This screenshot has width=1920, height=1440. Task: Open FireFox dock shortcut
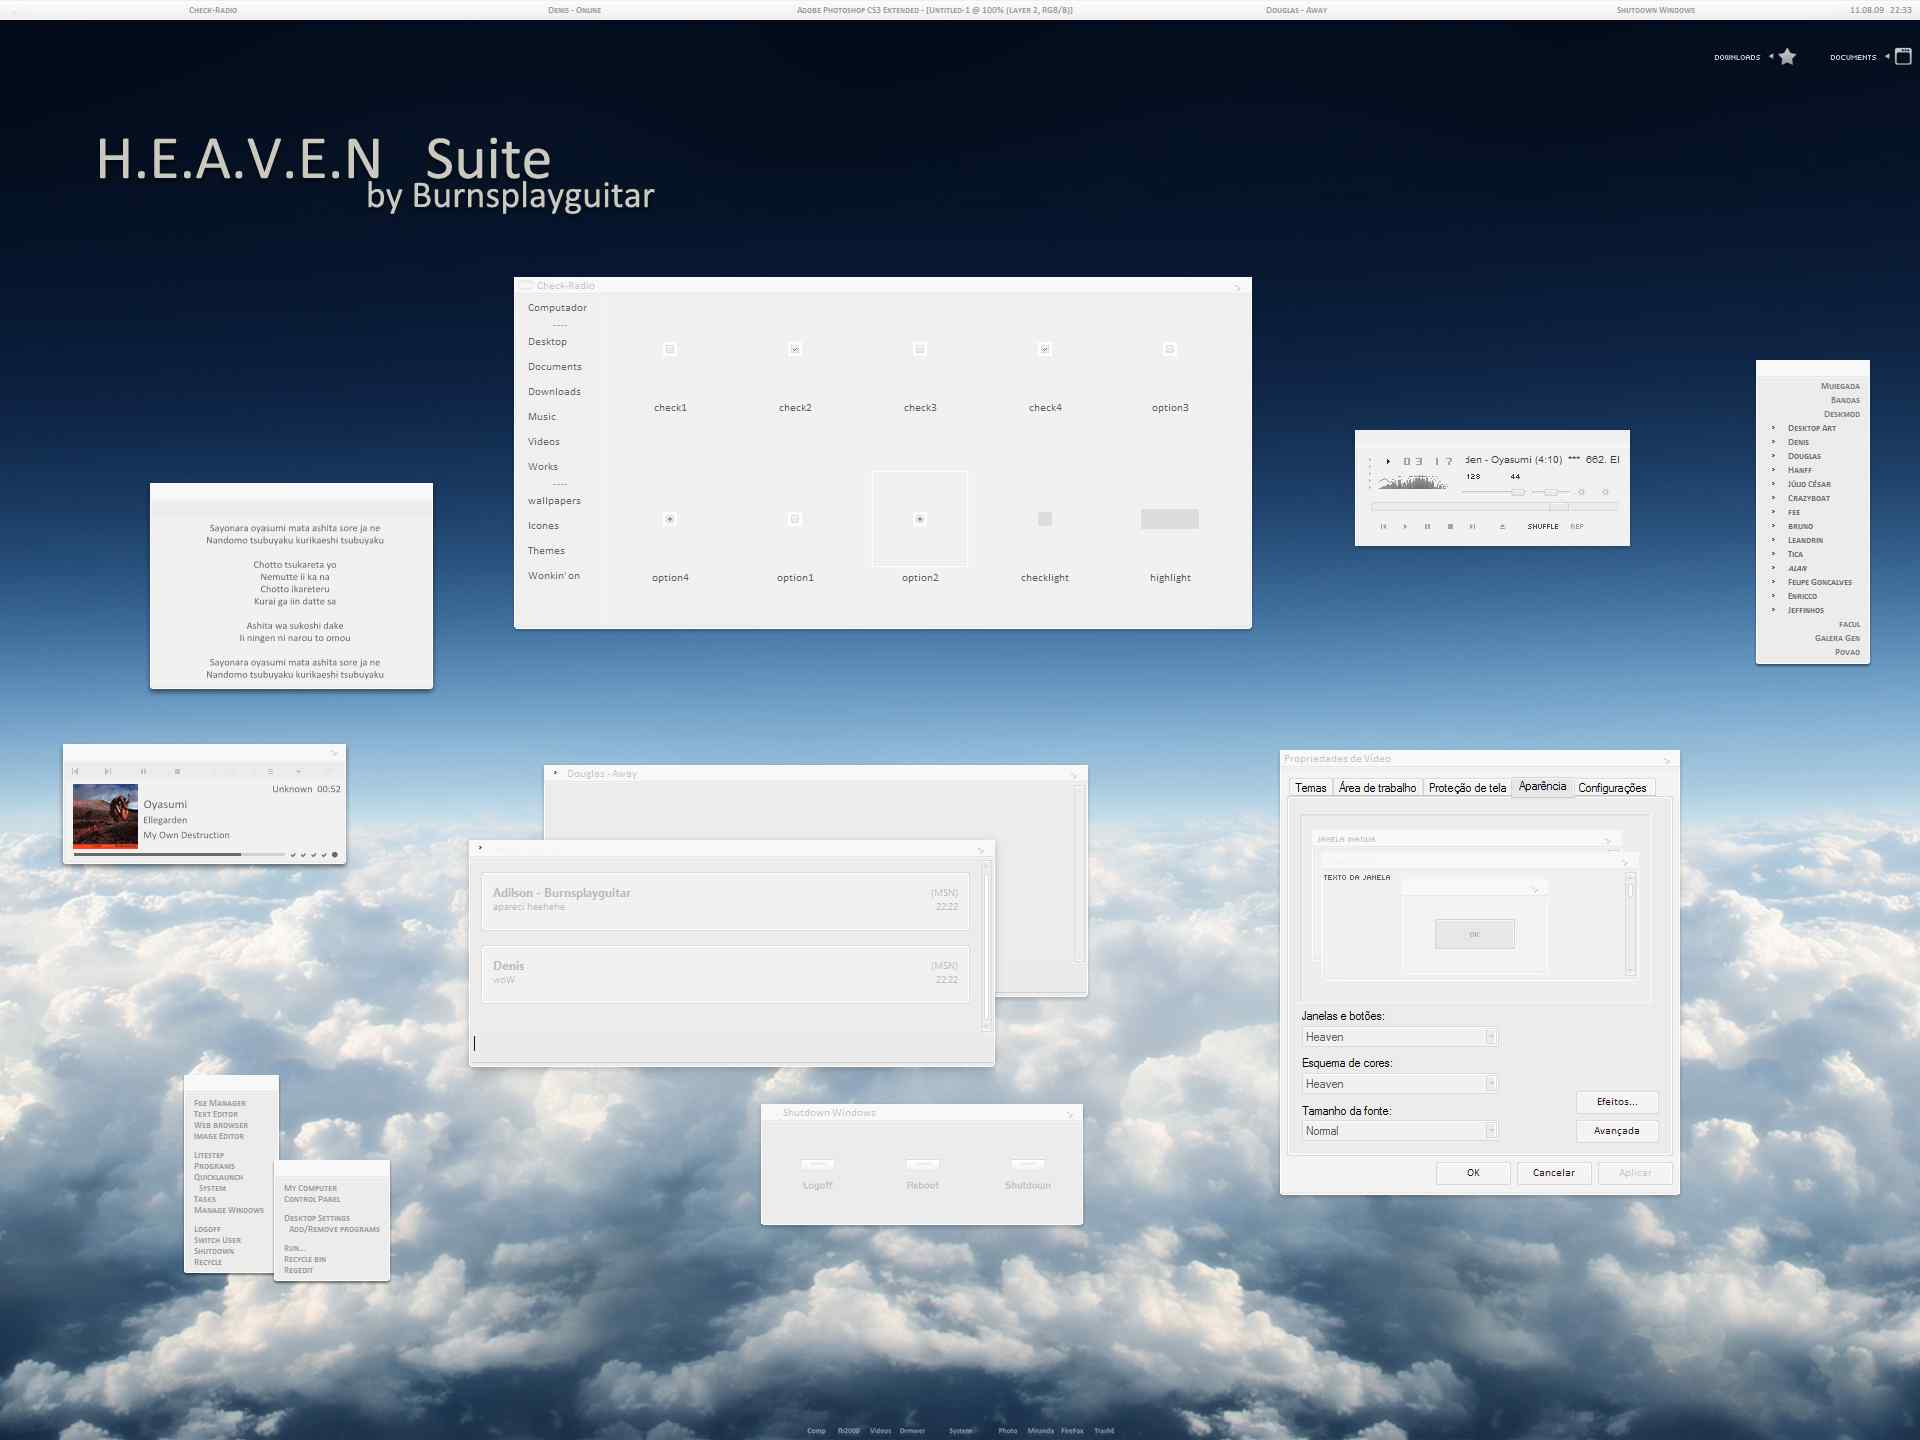(1072, 1431)
